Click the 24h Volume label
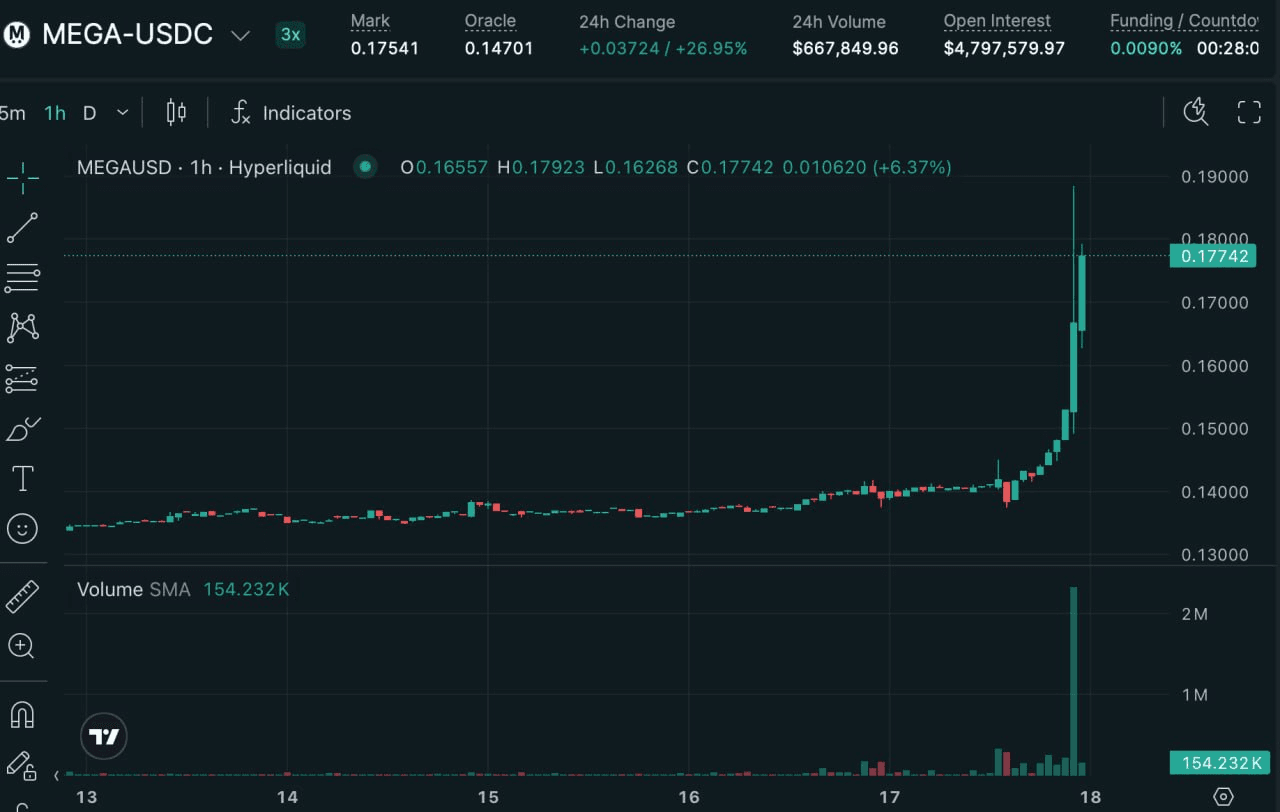Image resolution: width=1280 pixels, height=812 pixels. click(x=839, y=21)
